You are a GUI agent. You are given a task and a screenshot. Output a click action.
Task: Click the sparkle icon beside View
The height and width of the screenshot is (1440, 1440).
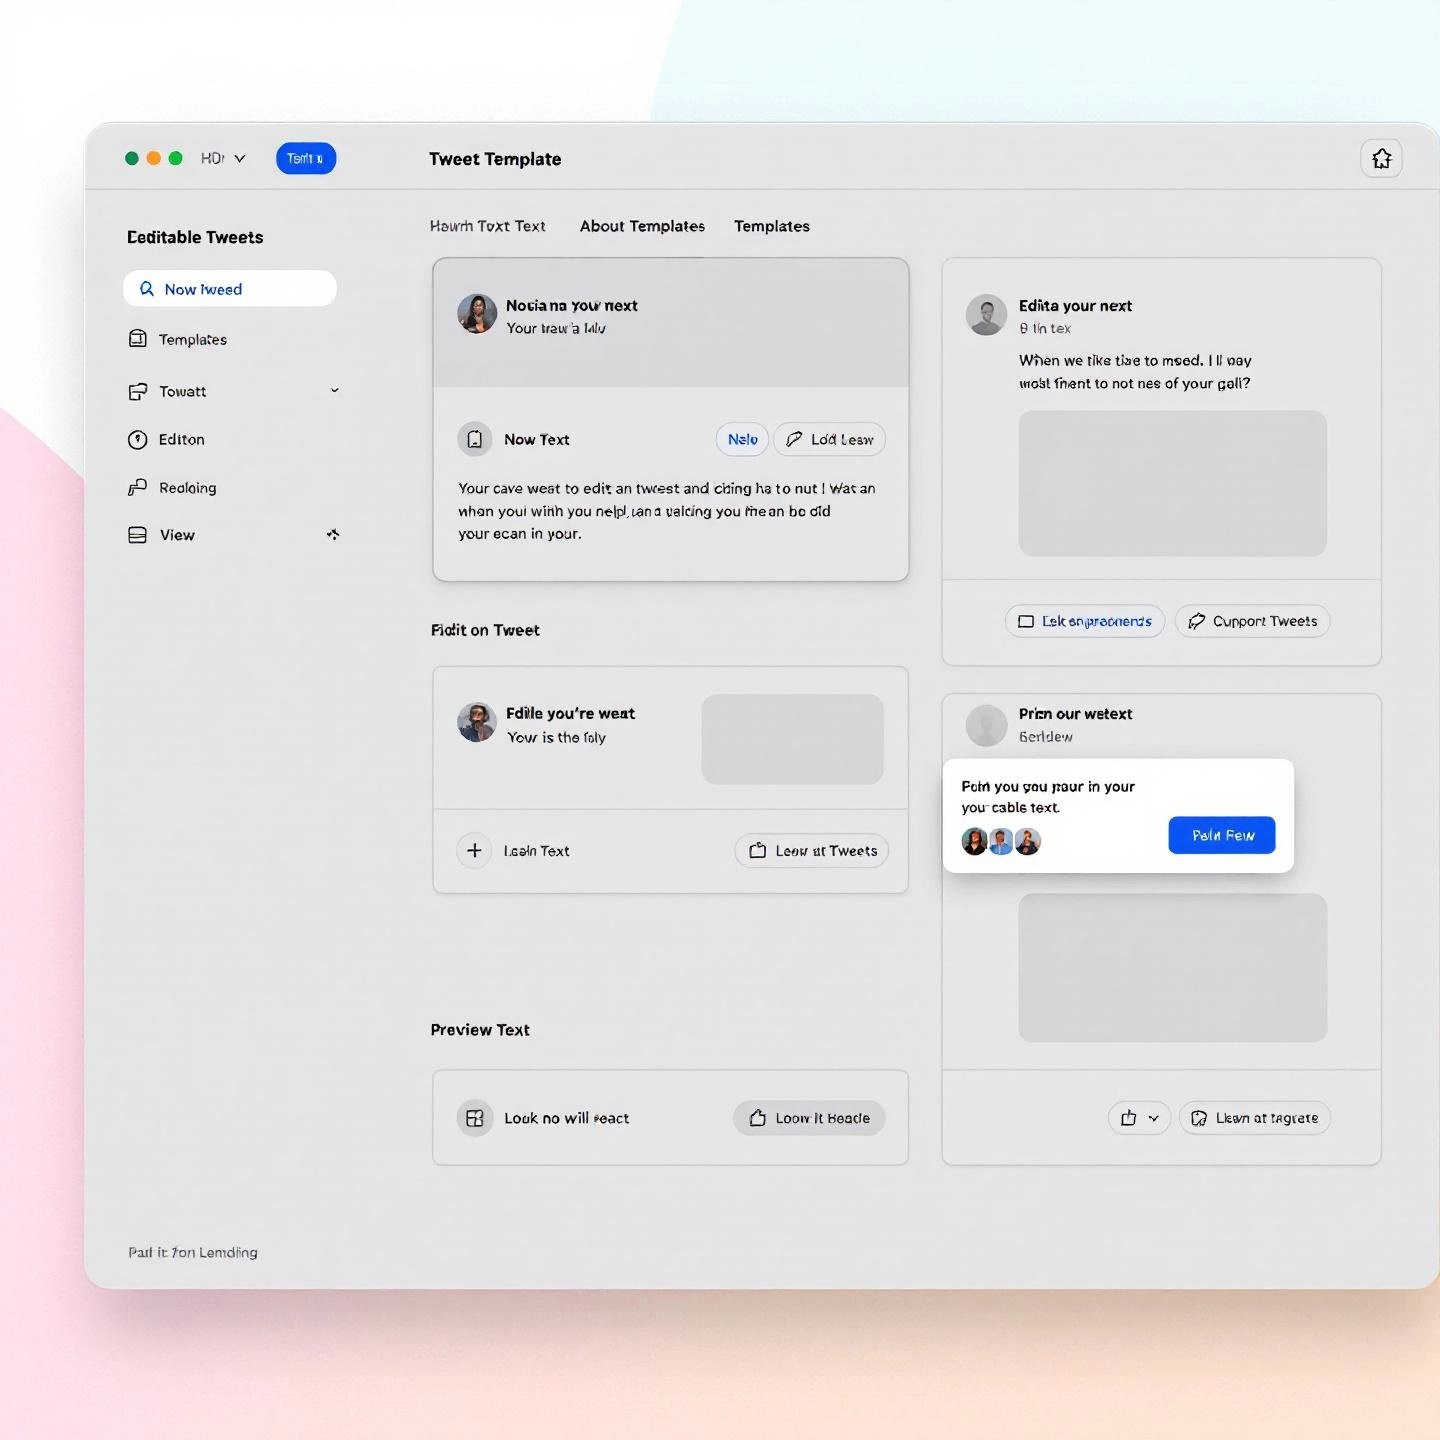coord(333,535)
